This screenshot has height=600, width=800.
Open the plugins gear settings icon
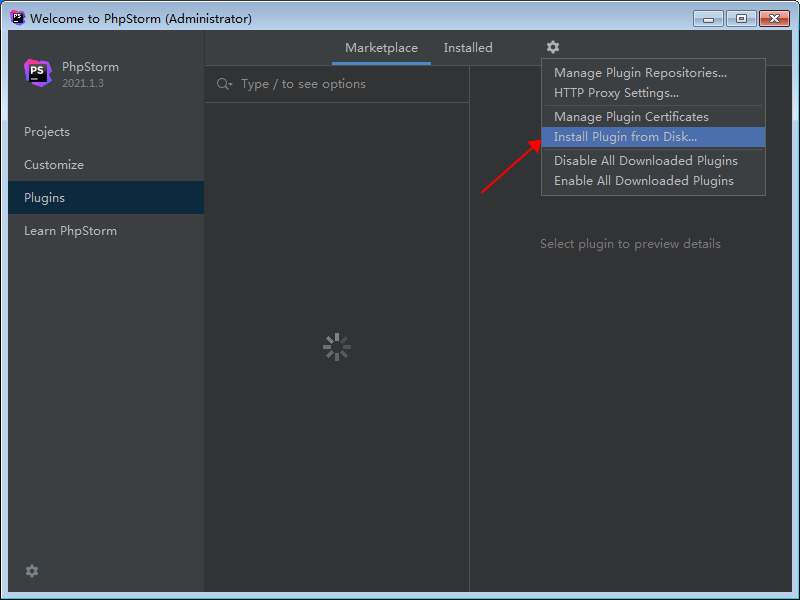[553, 47]
